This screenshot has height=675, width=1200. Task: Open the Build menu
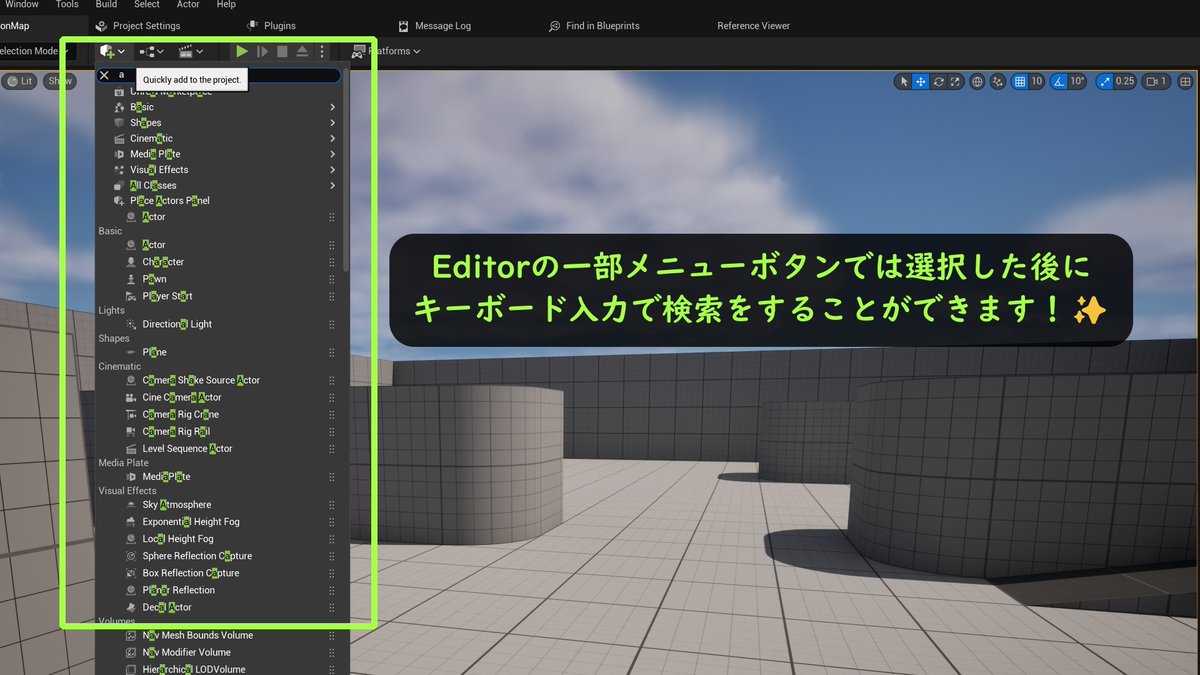(x=106, y=4)
